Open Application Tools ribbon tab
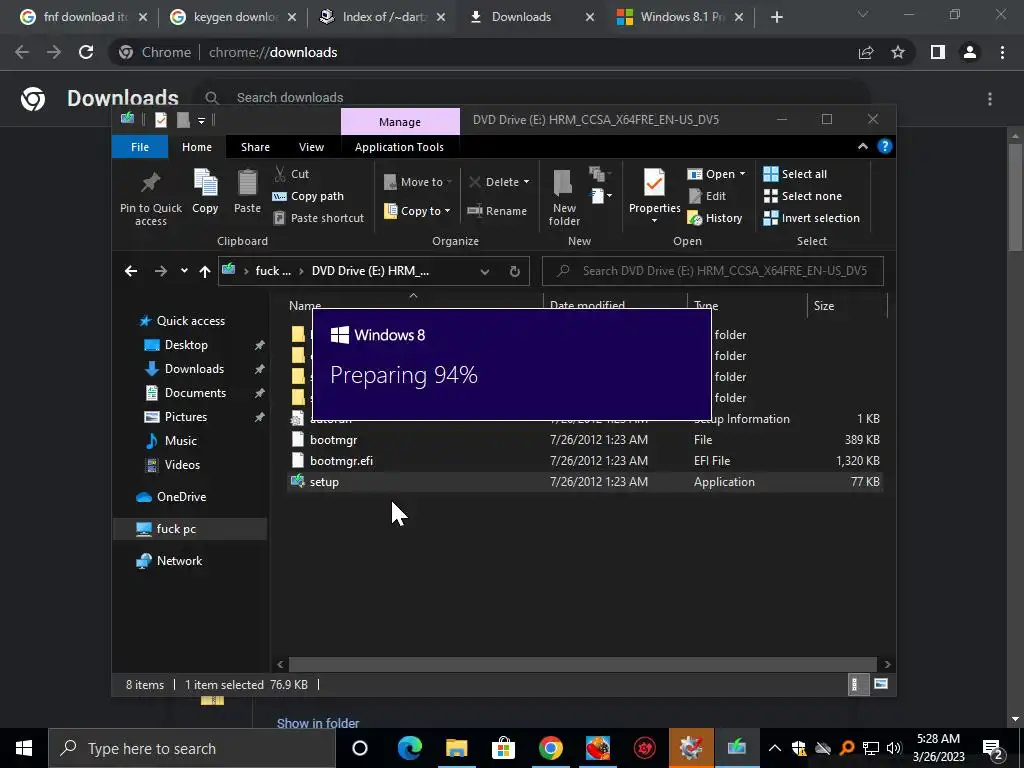Image resolution: width=1024 pixels, height=768 pixels. tap(399, 147)
